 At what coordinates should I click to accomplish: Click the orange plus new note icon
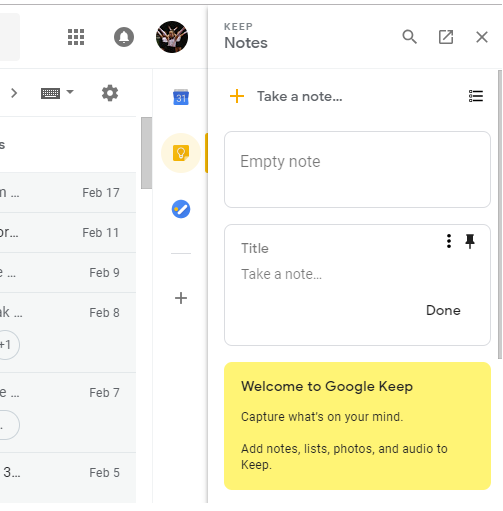coord(237,96)
